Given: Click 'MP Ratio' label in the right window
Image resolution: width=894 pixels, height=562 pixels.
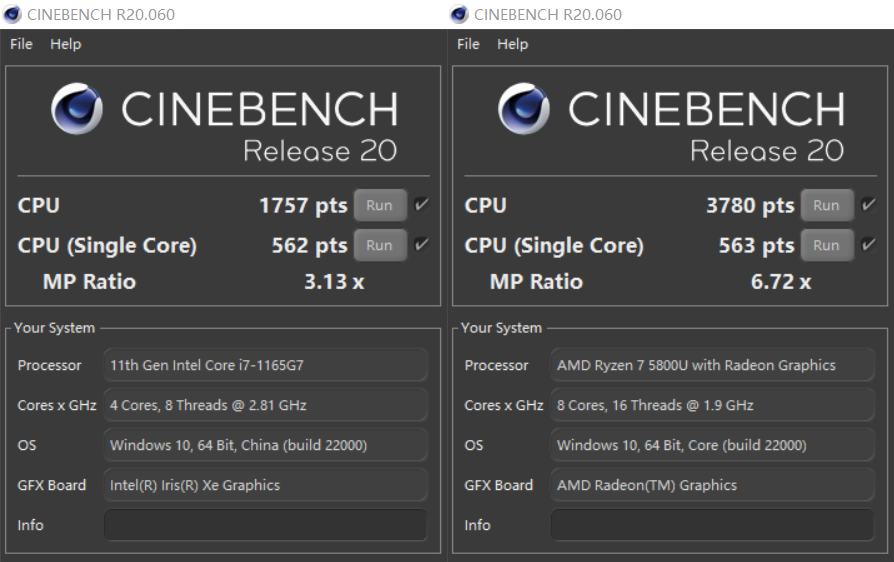Looking at the screenshot, I should tap(537, 282).
